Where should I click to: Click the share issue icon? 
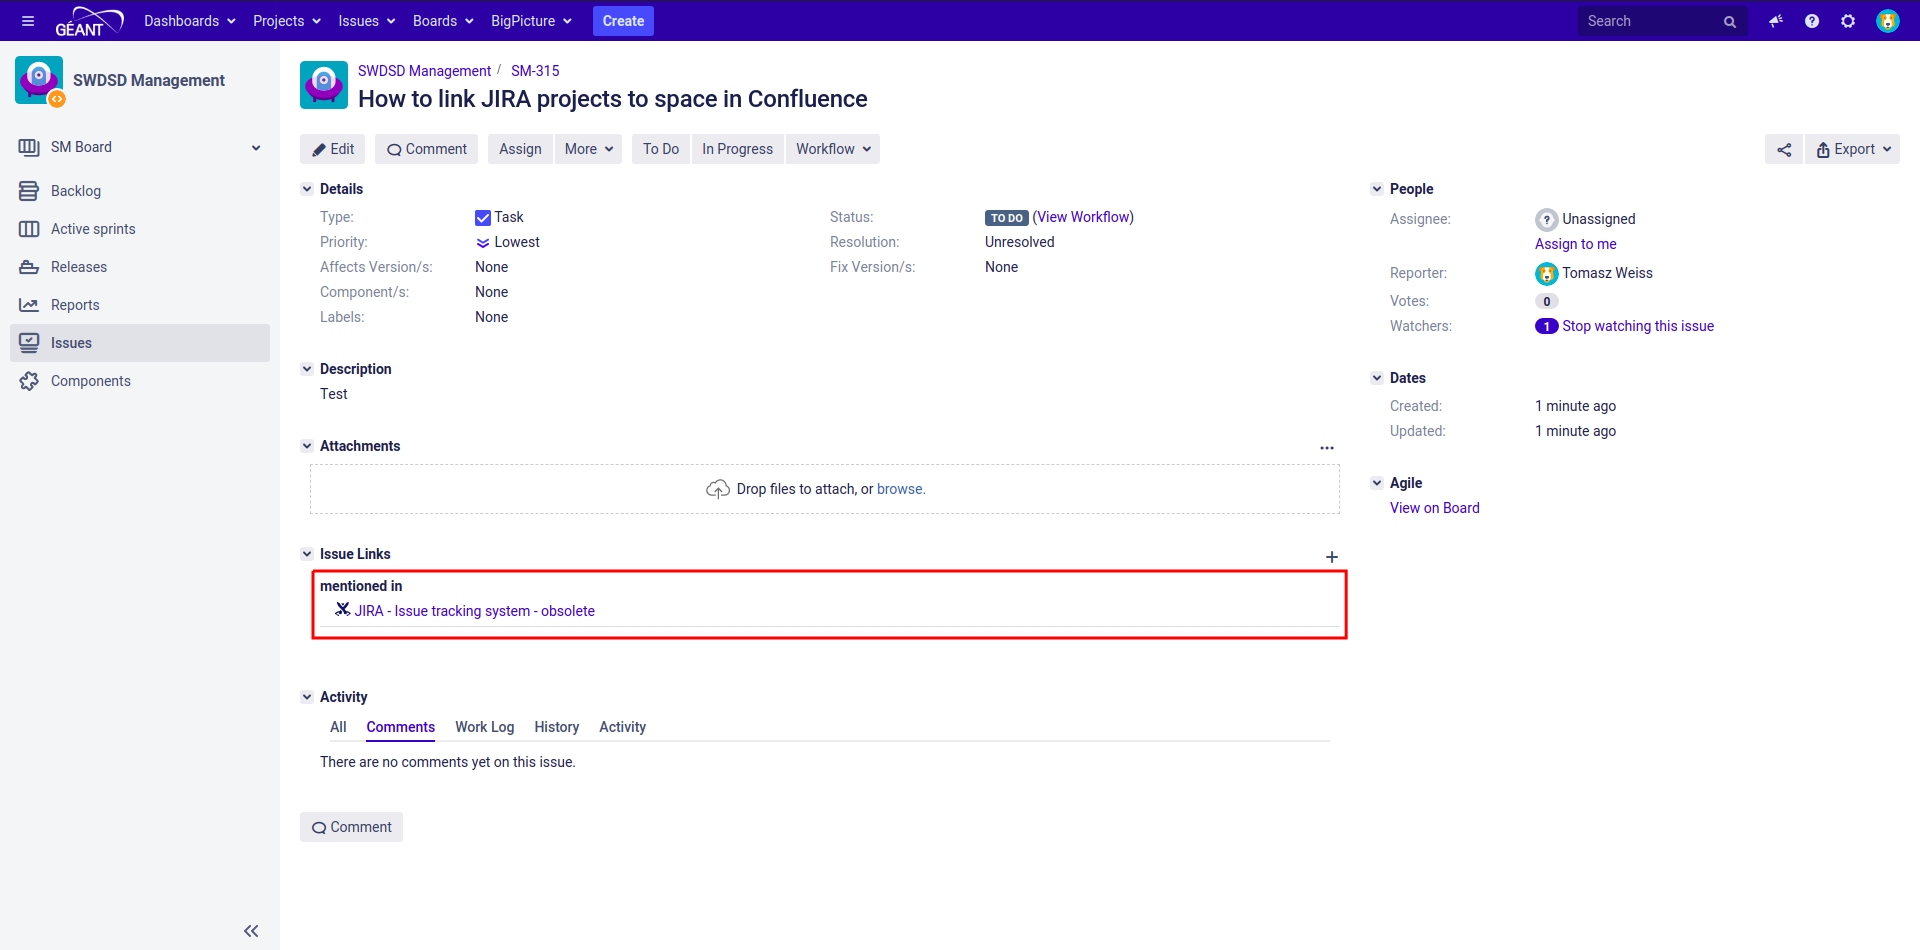1784,149
